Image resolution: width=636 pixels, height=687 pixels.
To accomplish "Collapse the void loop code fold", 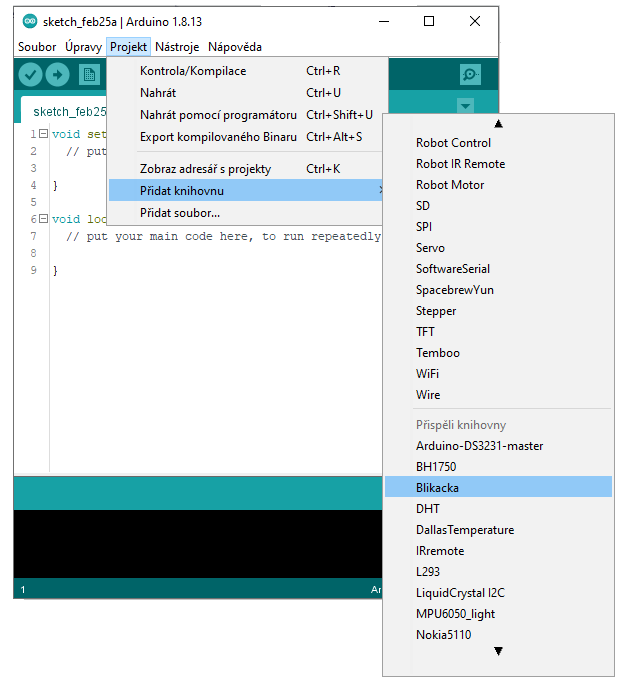I will click(x=43, y=219).
